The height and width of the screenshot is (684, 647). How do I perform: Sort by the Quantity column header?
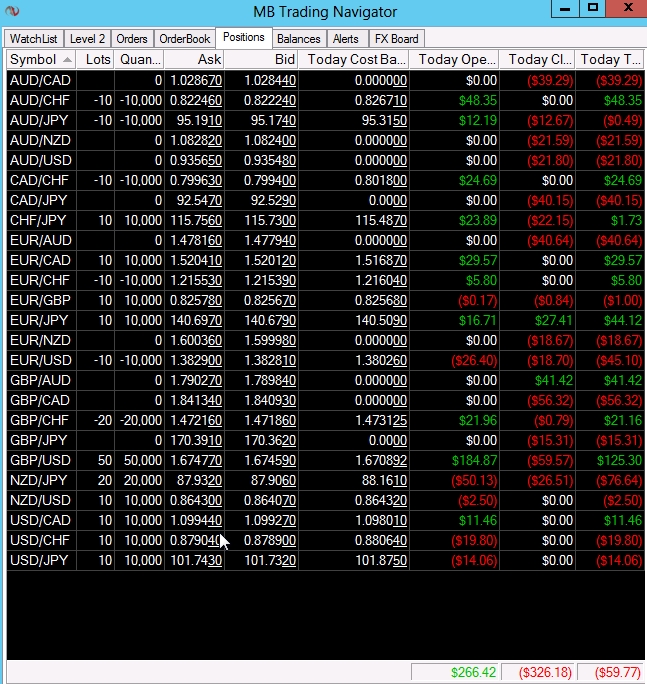tap(139, 59)
